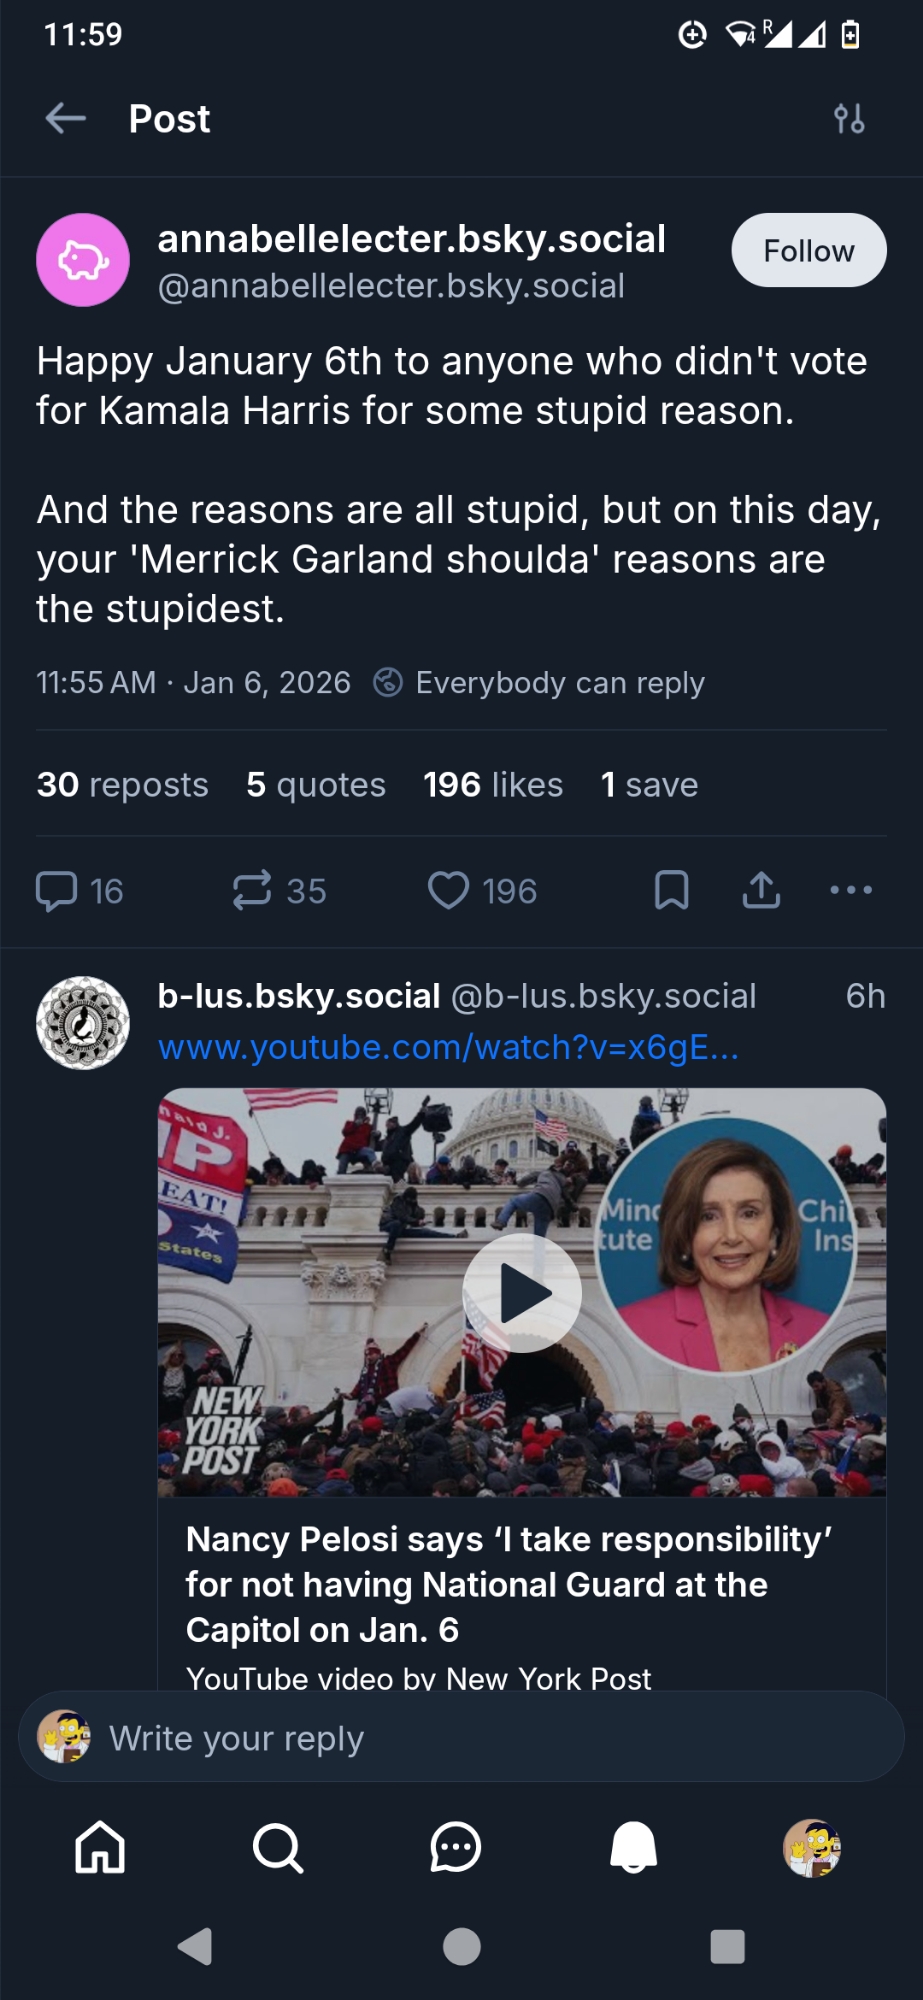View list of 30 reposts
This screenshot has width=923, height=2000.
click(123, 785)
